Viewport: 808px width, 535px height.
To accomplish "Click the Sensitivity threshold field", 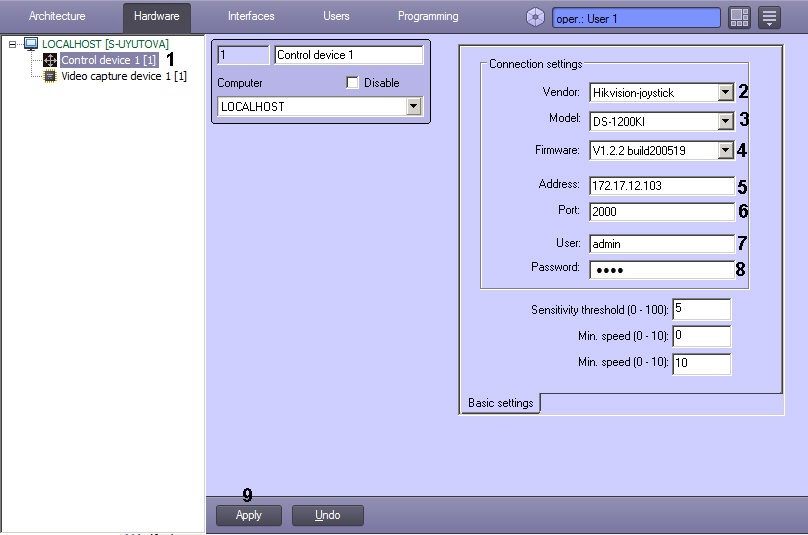I will [x=701, y=309].
